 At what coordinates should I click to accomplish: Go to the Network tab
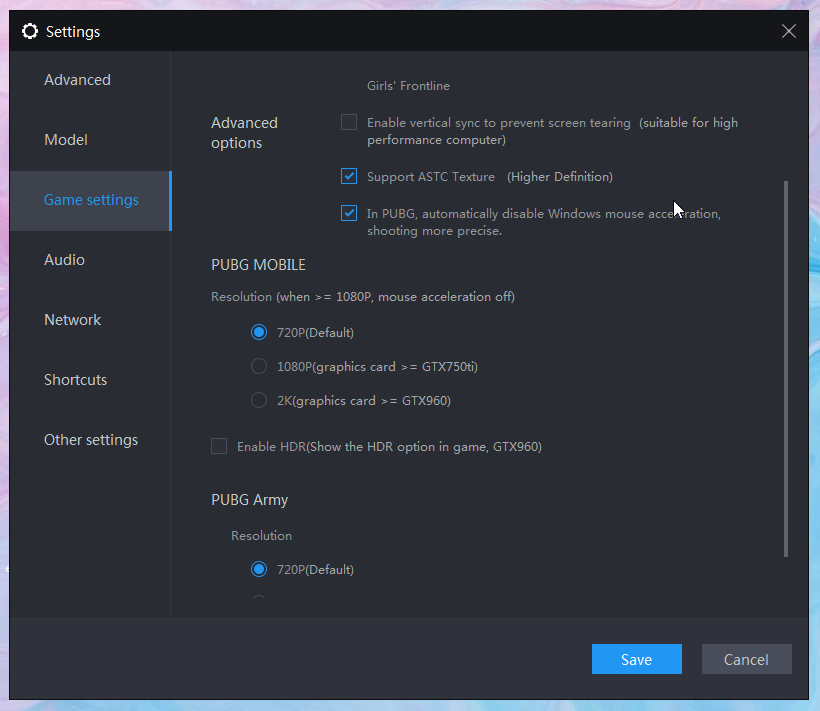tap(73, 320)
